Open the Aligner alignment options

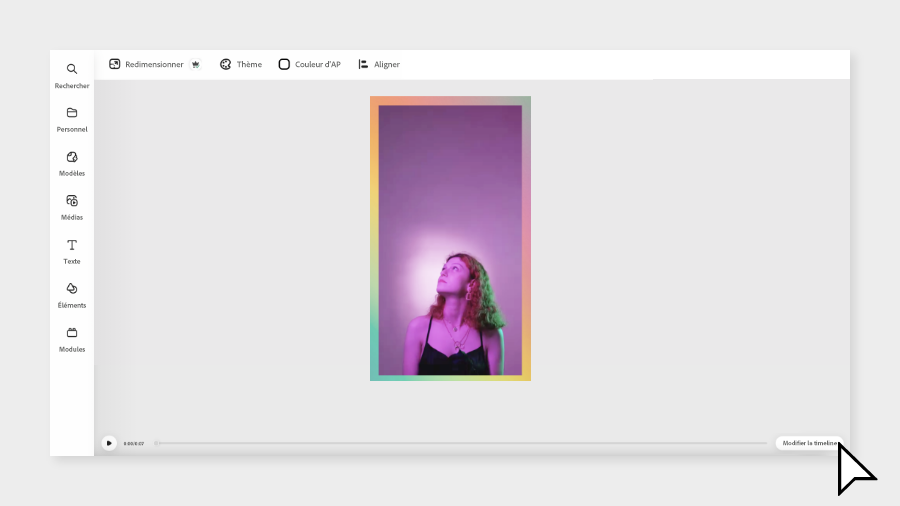(x=379, y=64)
